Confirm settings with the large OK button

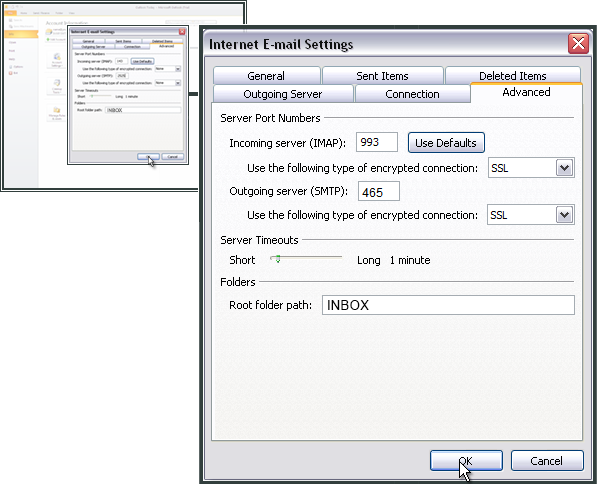[x=466, y=461]
